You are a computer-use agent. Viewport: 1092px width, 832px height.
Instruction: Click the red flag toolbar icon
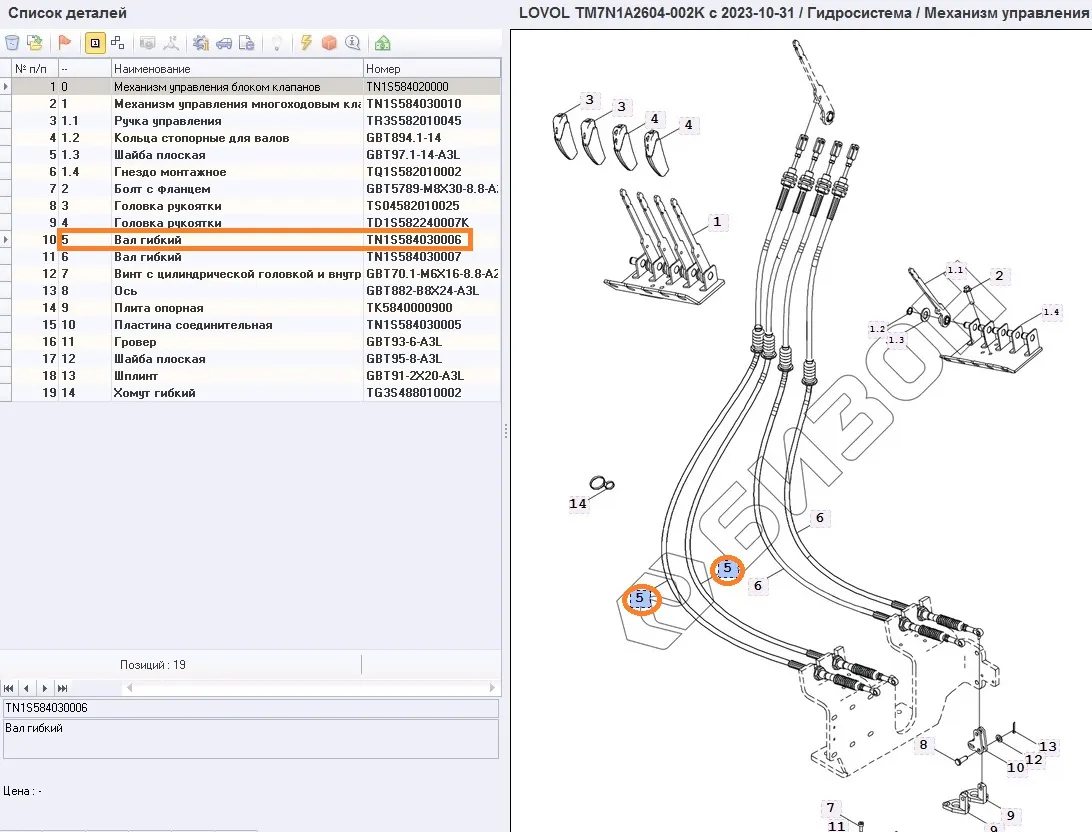(65, 43)
